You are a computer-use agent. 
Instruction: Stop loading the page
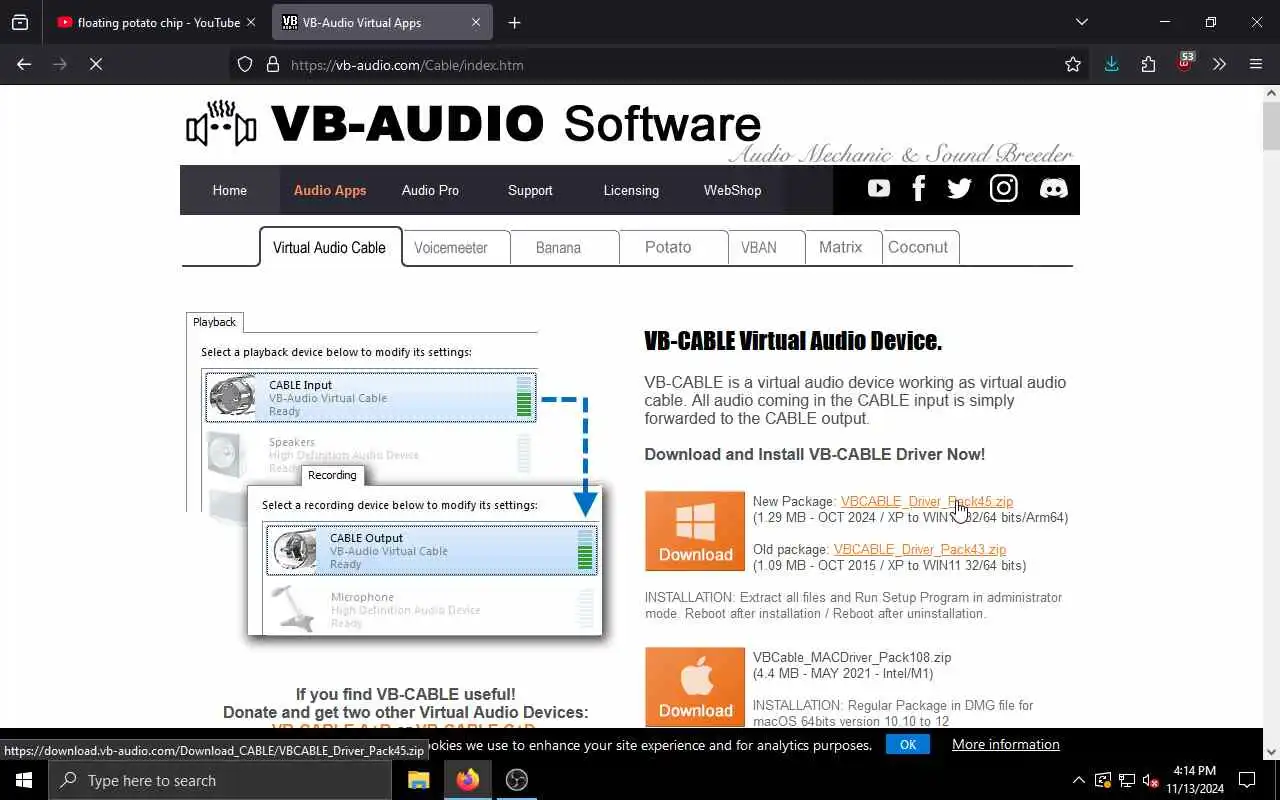click(x=96, y=64)
